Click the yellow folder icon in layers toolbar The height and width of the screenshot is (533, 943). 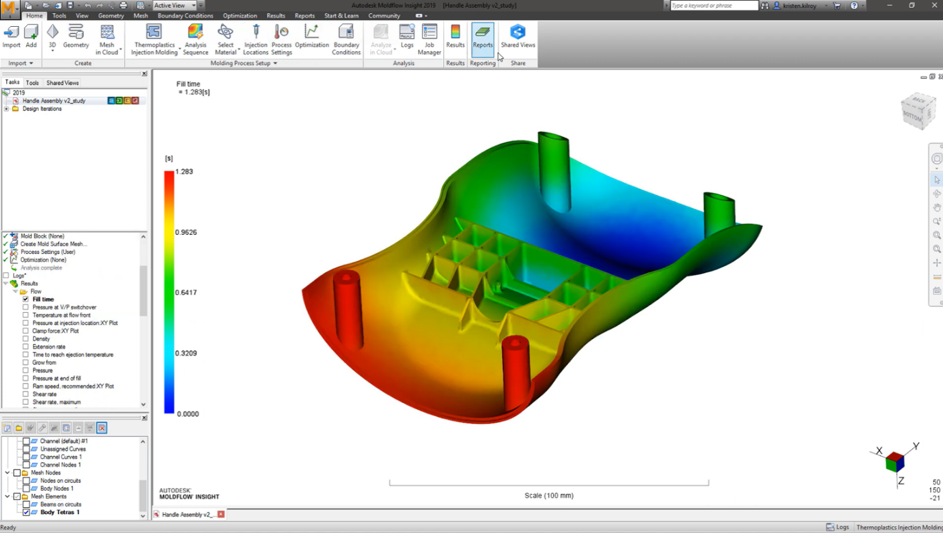19,428
